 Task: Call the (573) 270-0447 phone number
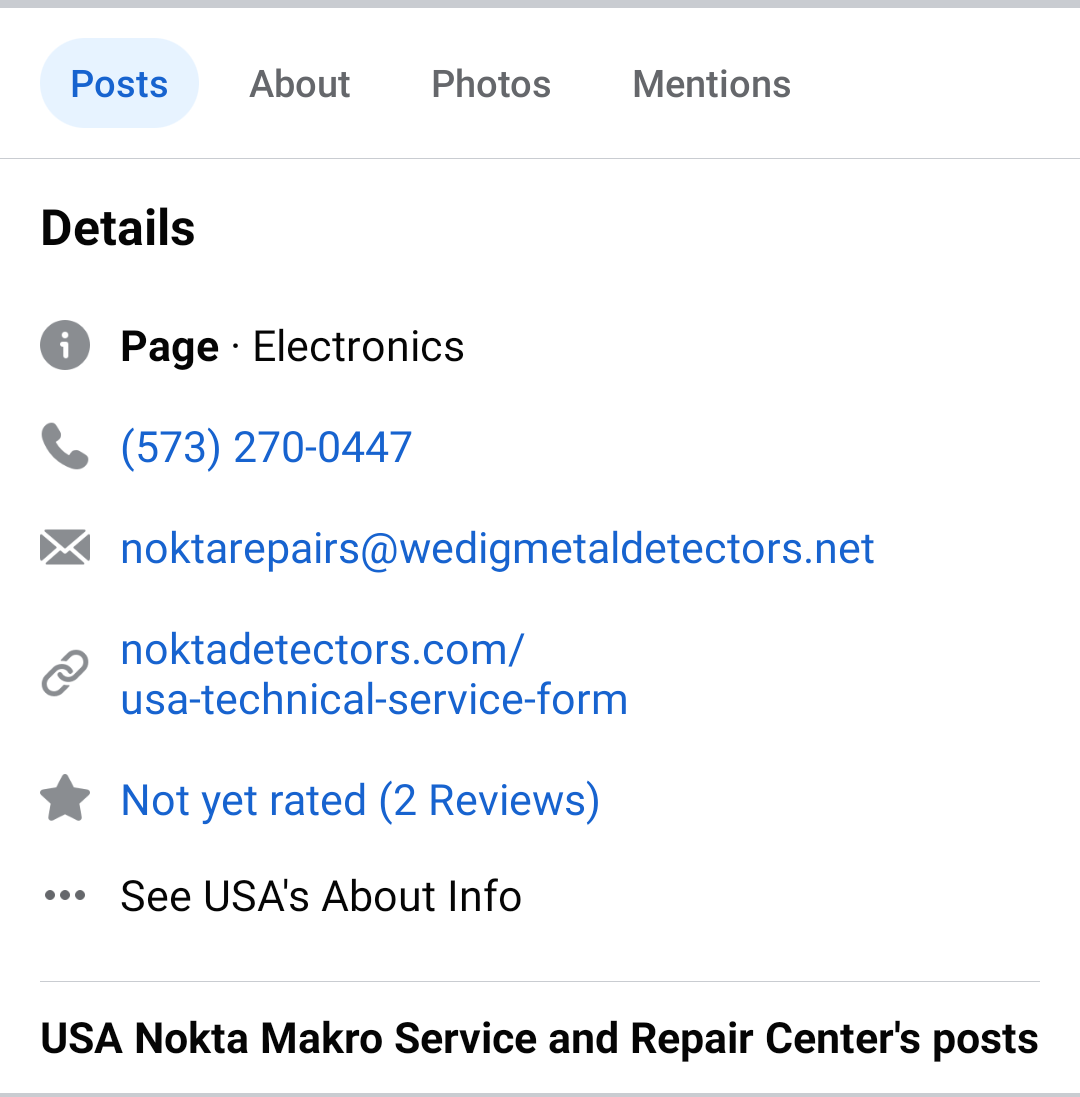[267, 447]
